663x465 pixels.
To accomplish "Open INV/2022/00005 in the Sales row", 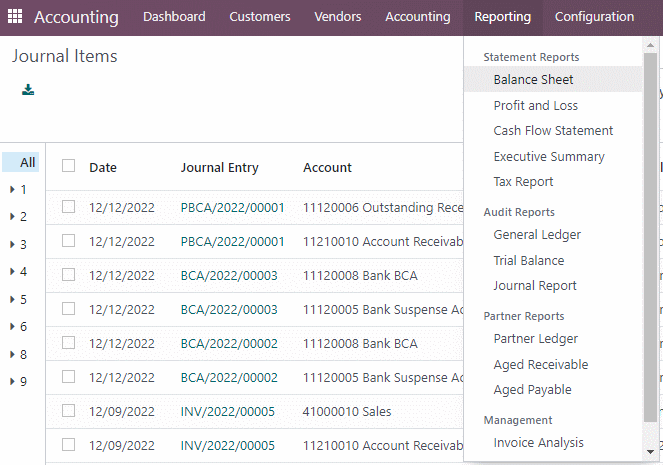I will tap(227, 411).
